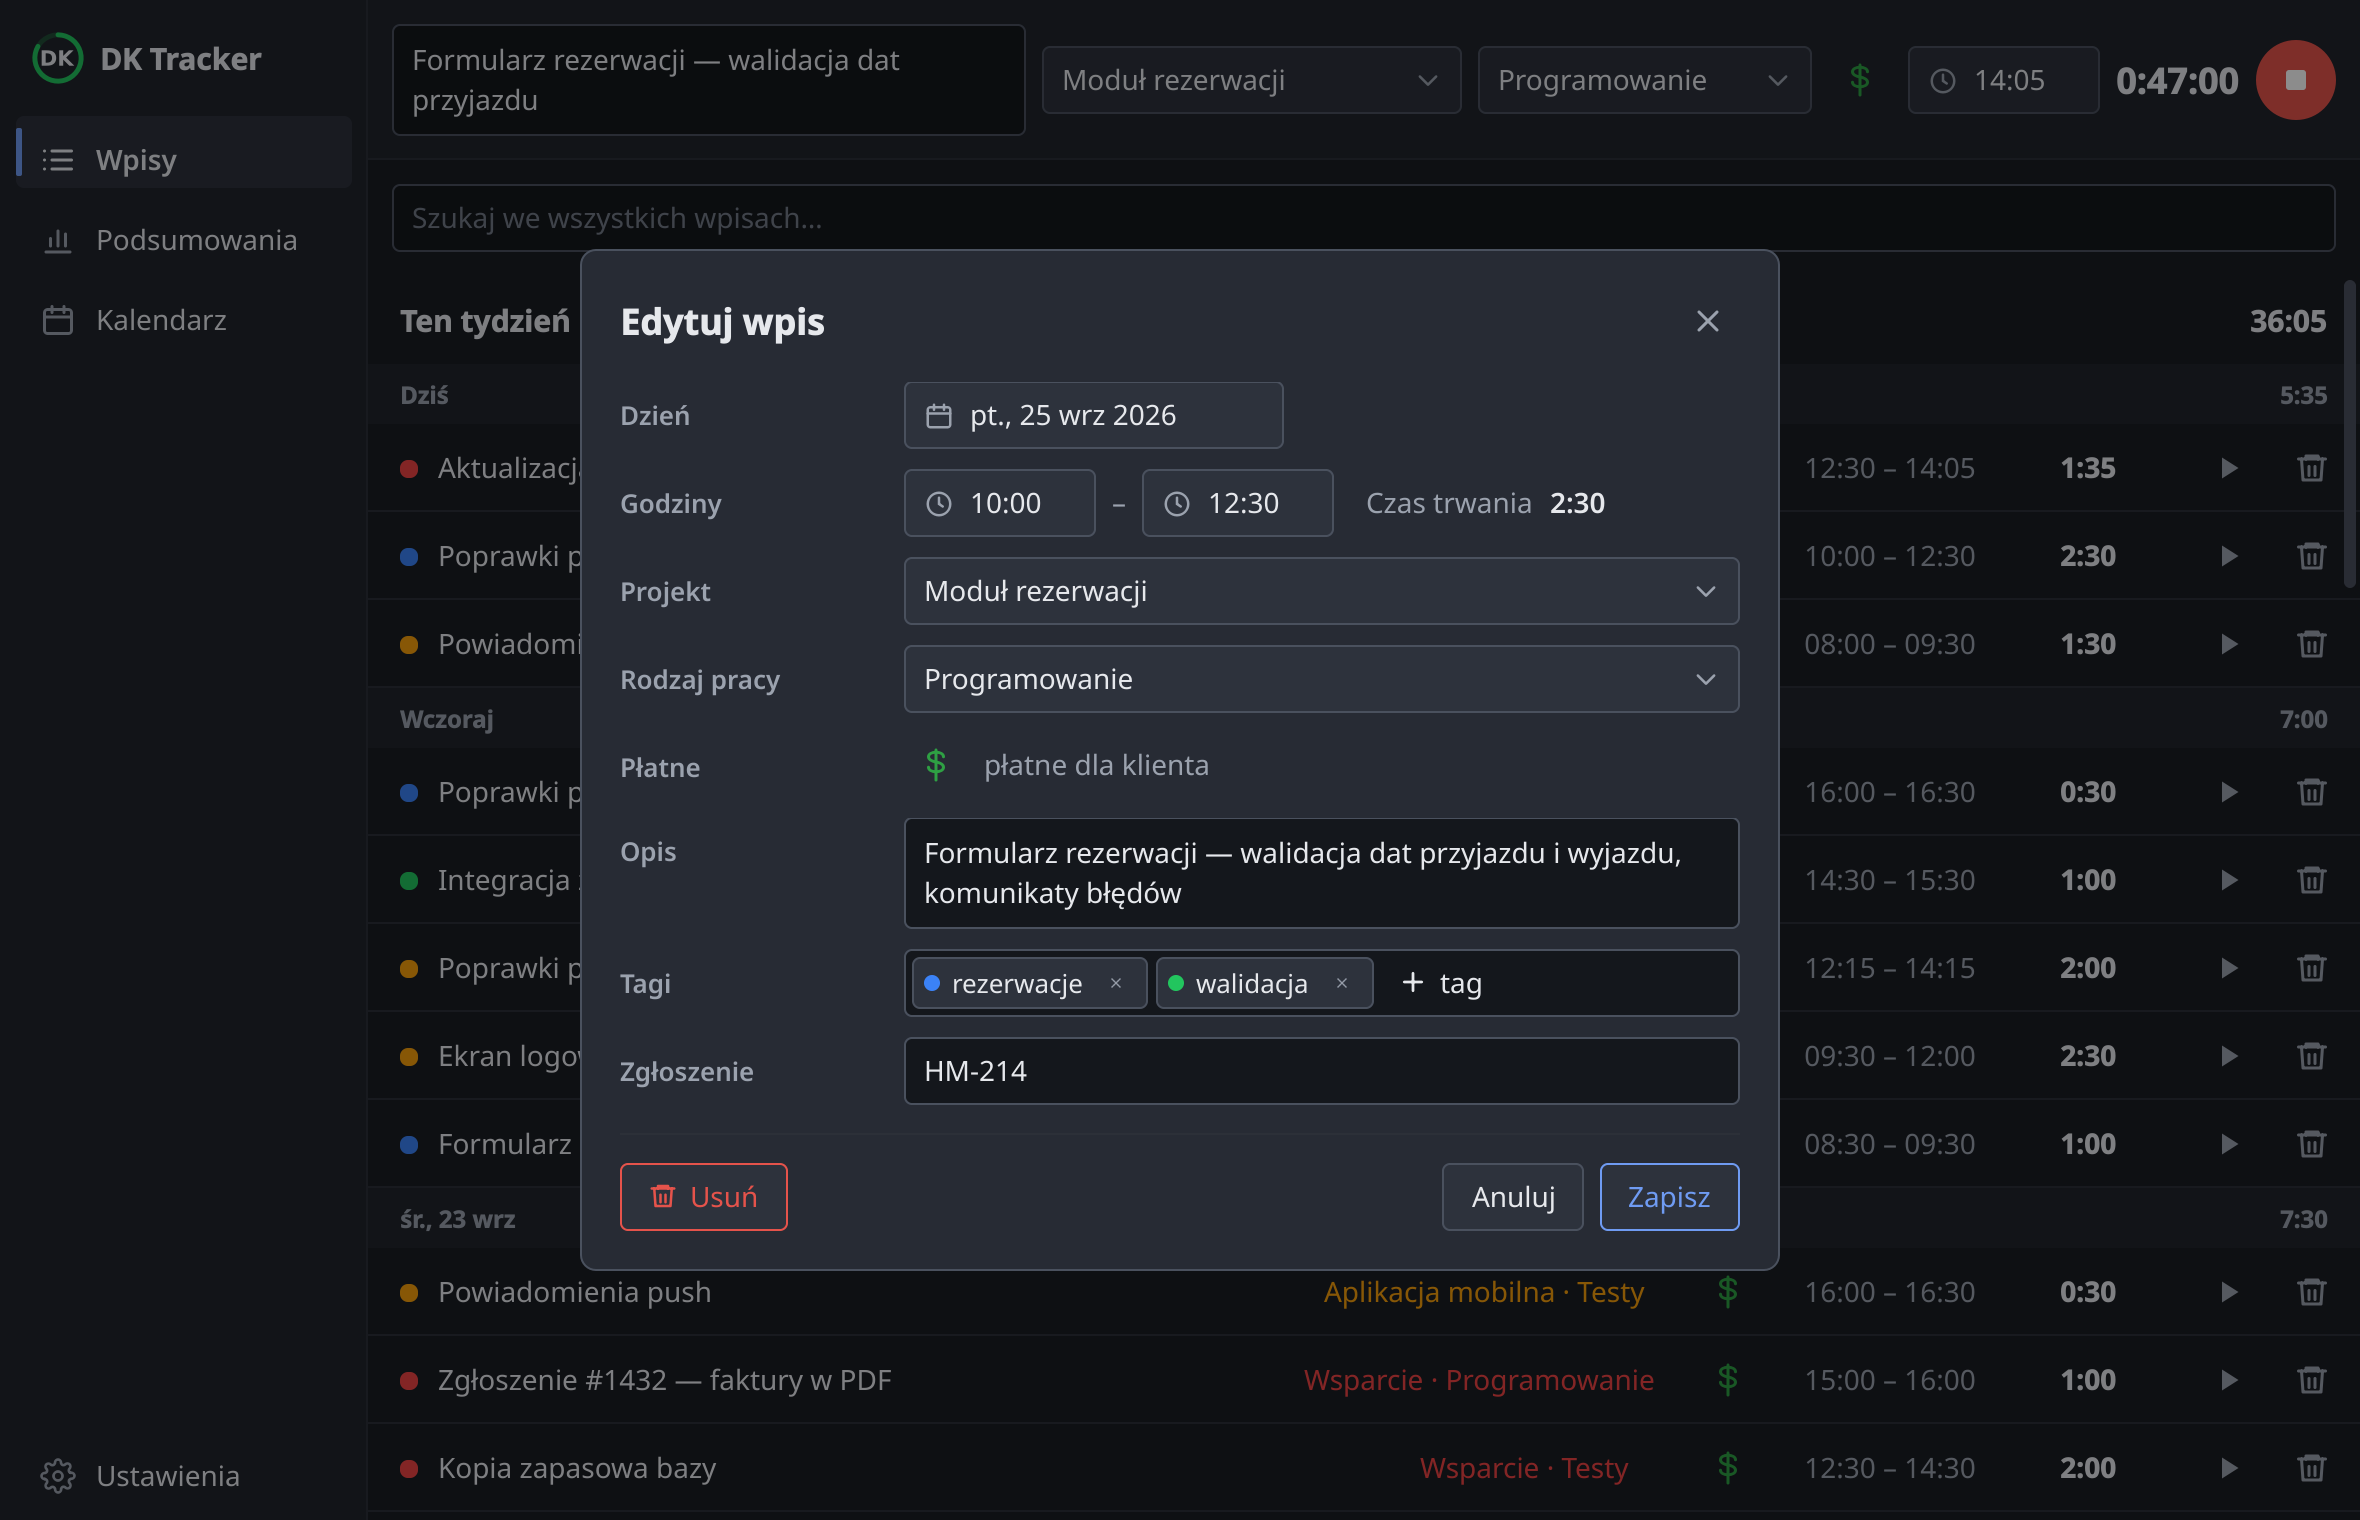
Task: Expand Projekt dropdown in dialog
Action: click(x=1321, y=591)
